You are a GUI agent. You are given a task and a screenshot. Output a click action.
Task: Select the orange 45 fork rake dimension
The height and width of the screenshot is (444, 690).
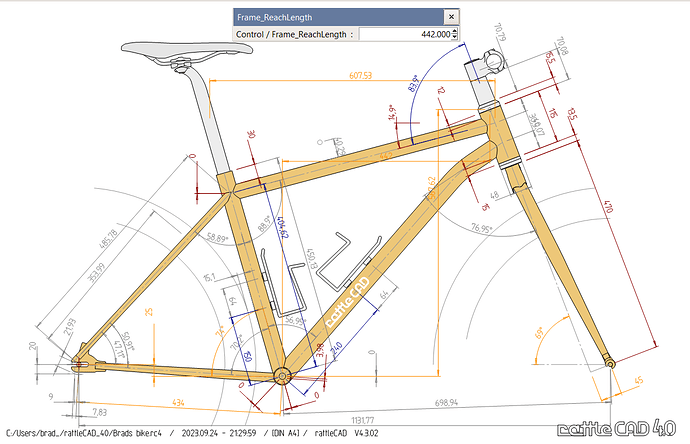(639, 380)
